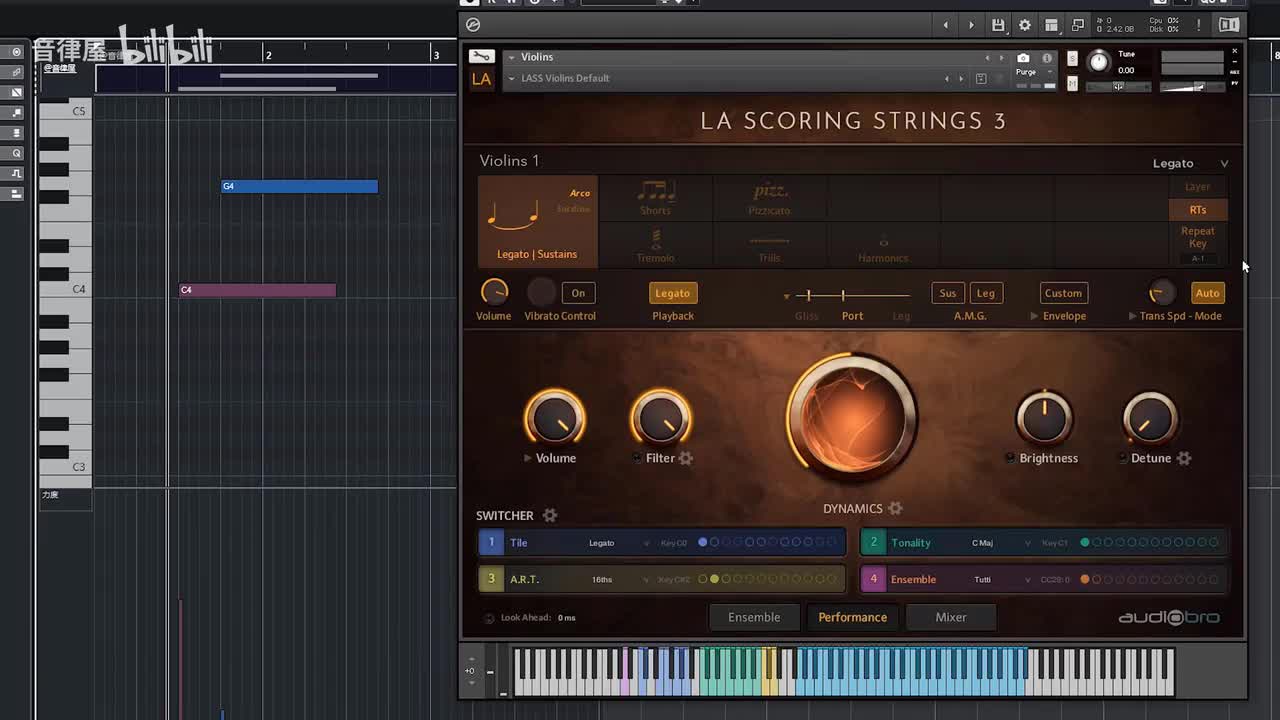Open Kontakt options gear in header
Image resolution: width=1280 pixels, height=720 pixels.
point(1025,25)
